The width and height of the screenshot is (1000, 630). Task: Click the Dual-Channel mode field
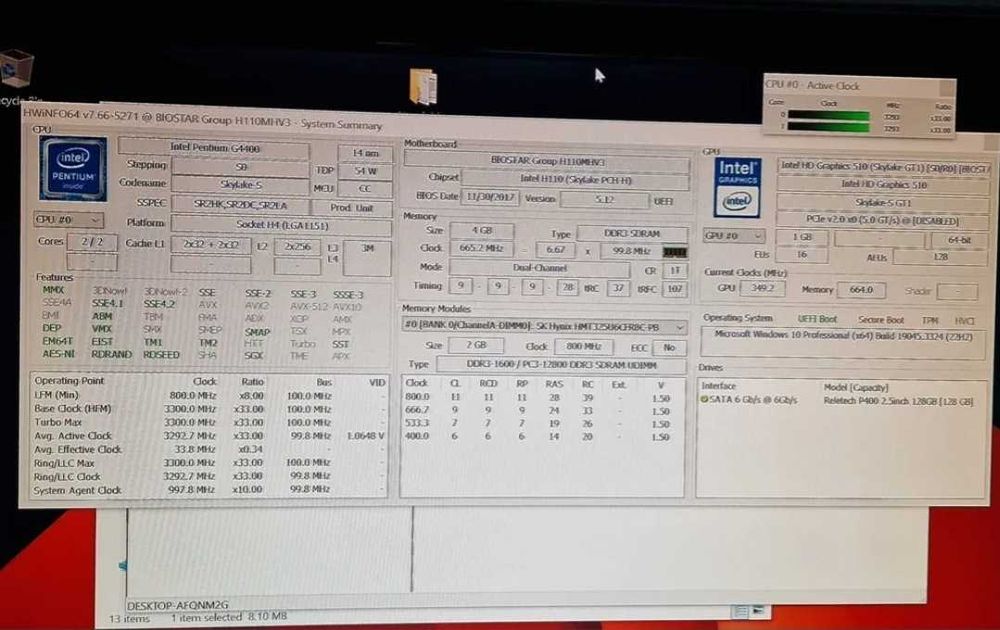(540, 268)
